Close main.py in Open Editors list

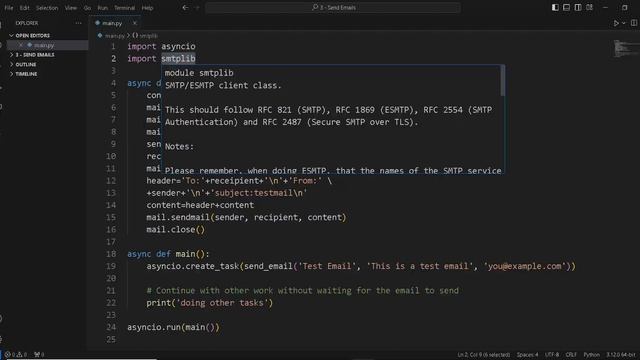click(x=21, y=45)
